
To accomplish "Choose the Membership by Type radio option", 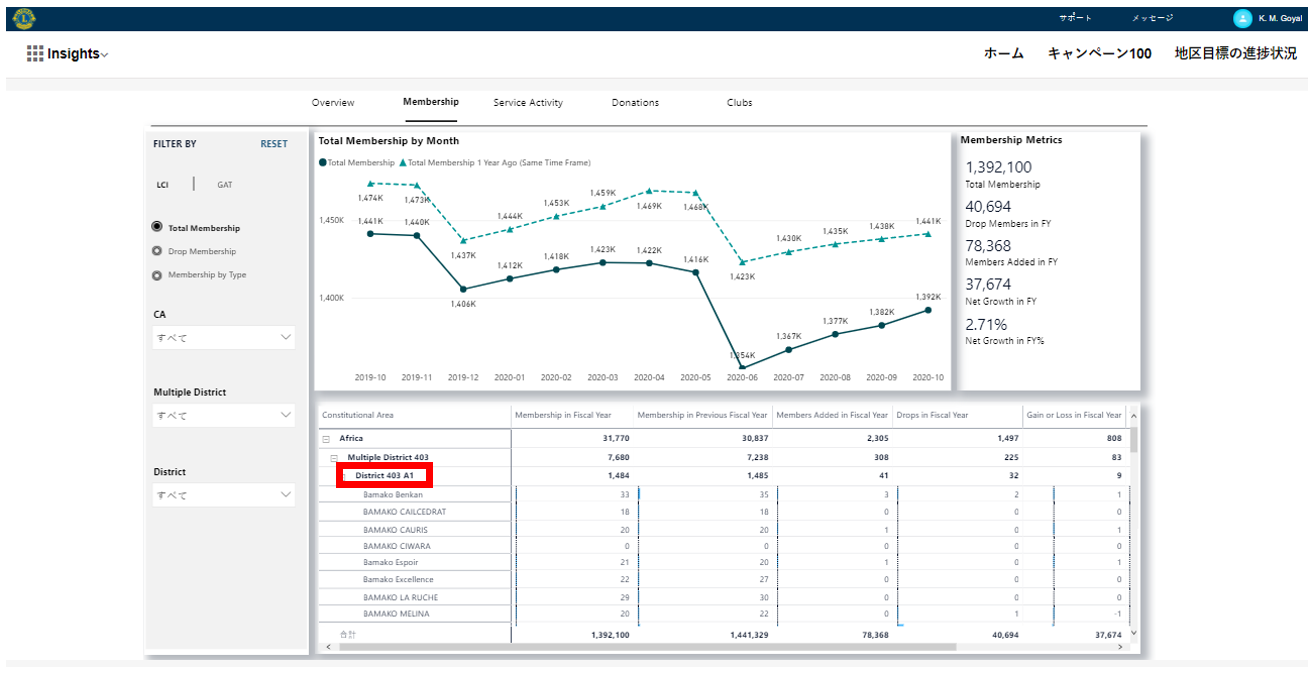I will pyautogui.click(x=157, y=275).
